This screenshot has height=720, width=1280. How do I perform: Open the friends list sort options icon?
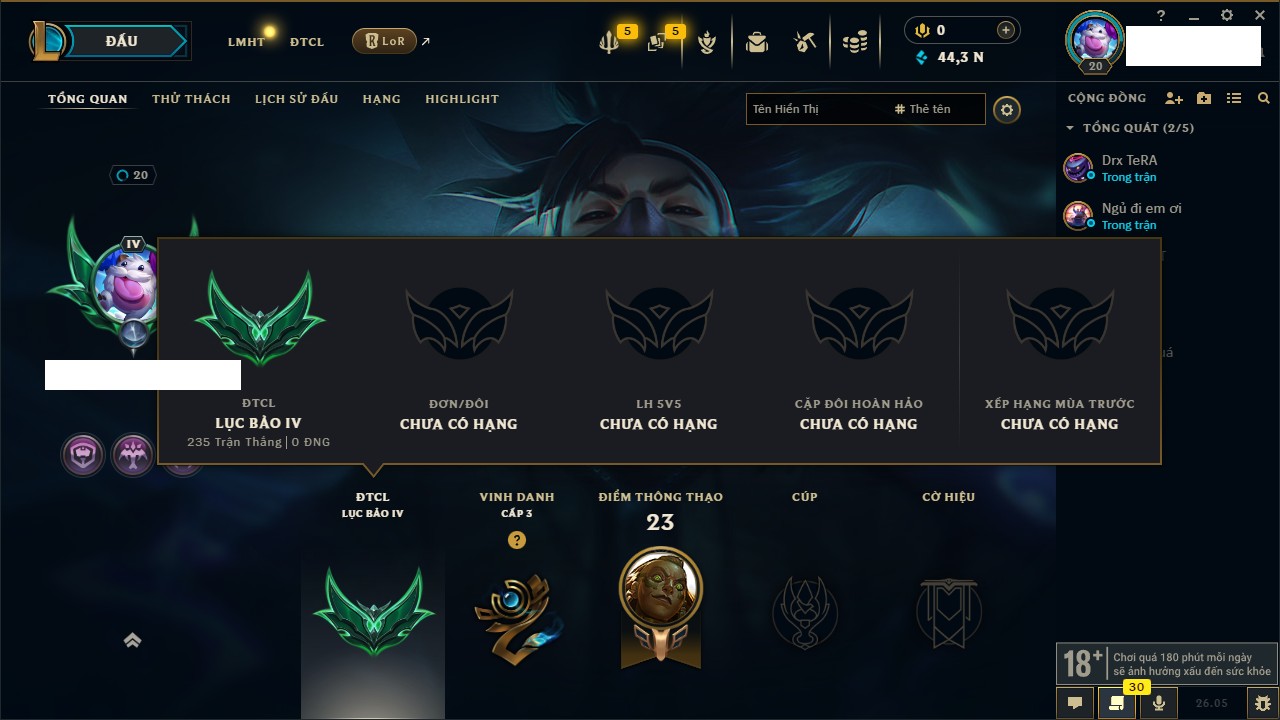coord(1234,98)
